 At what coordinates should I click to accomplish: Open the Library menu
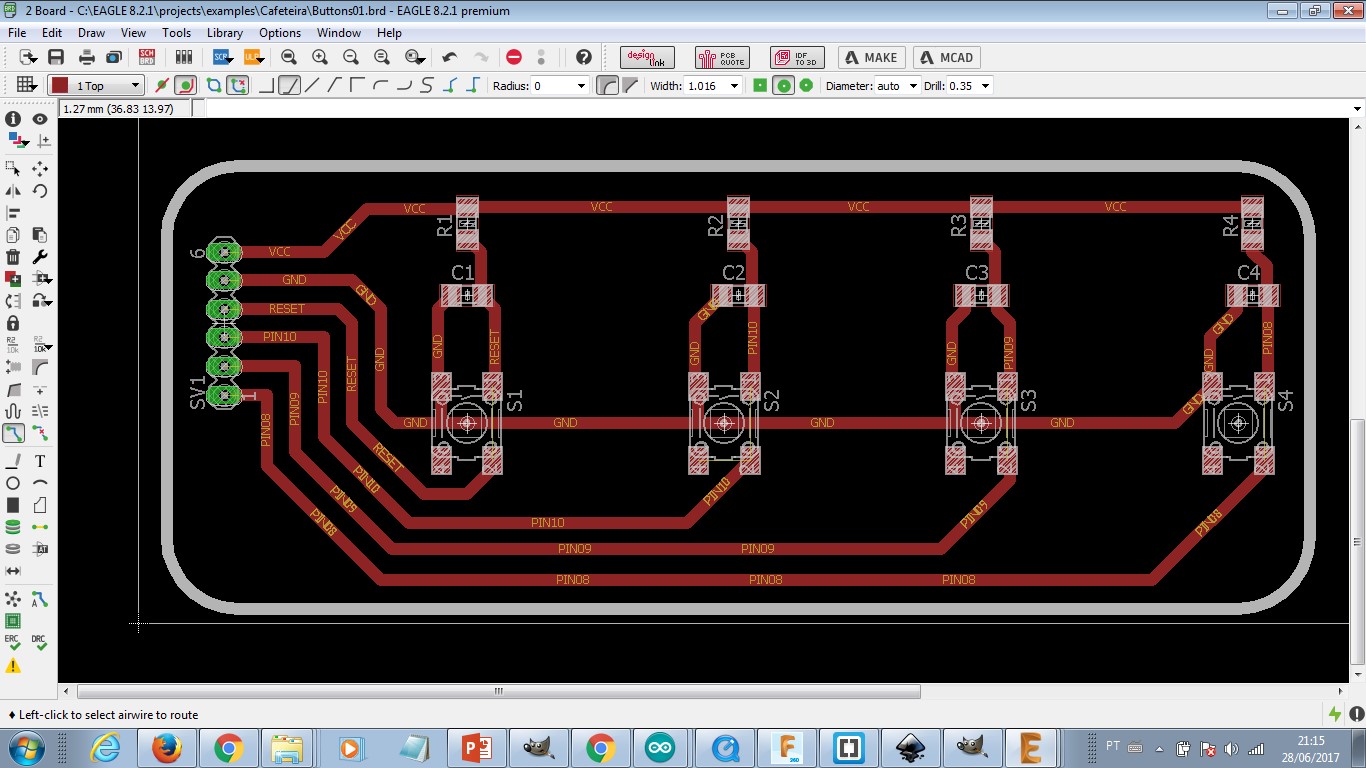pos(225,33)
